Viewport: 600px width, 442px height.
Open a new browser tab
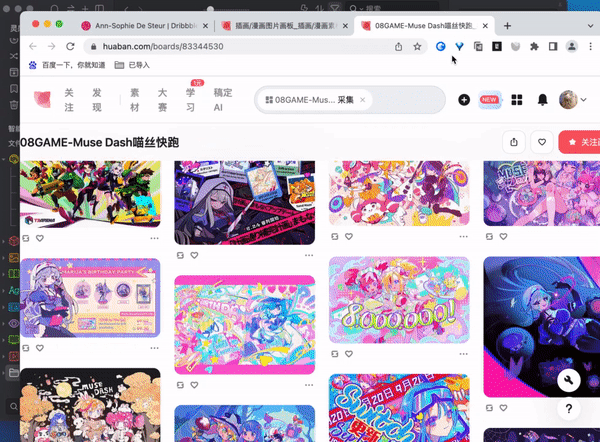tap(507, 26)
